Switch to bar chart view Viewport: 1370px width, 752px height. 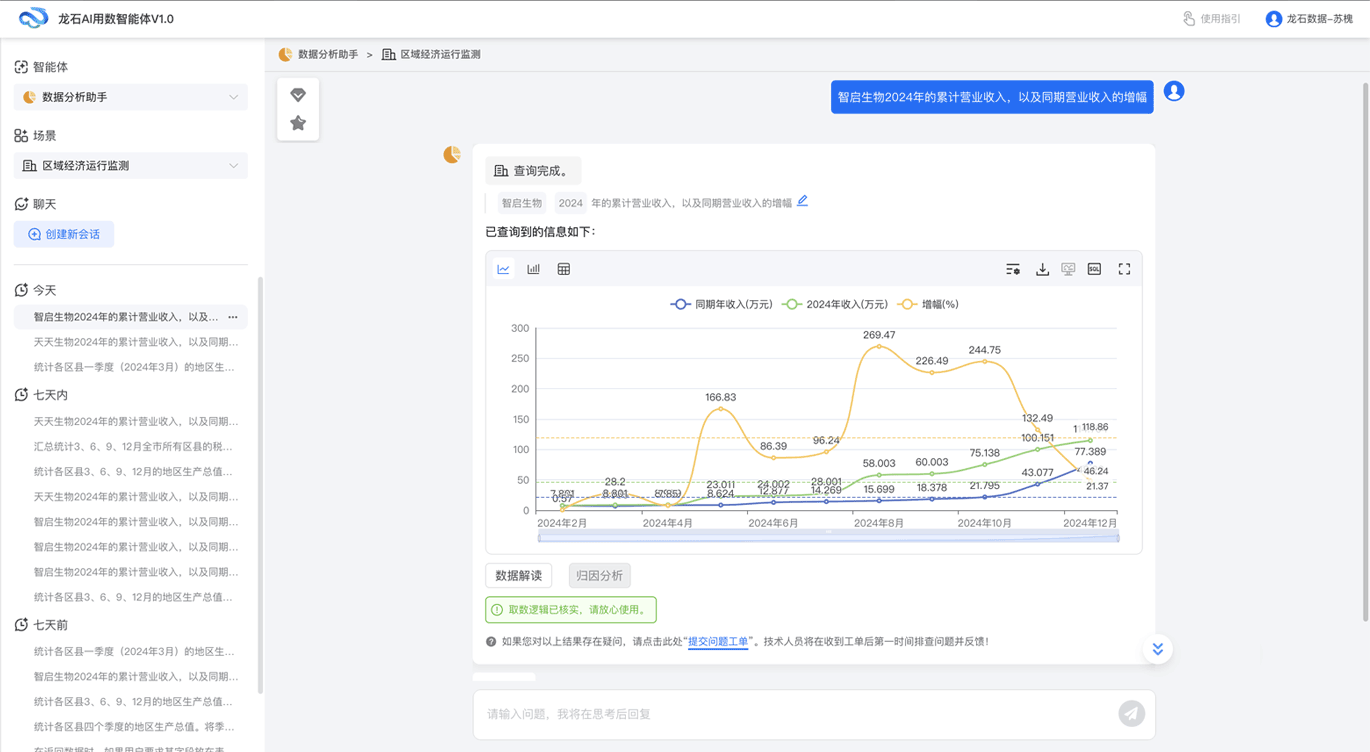pyautogui.click(x=533, y=269)
